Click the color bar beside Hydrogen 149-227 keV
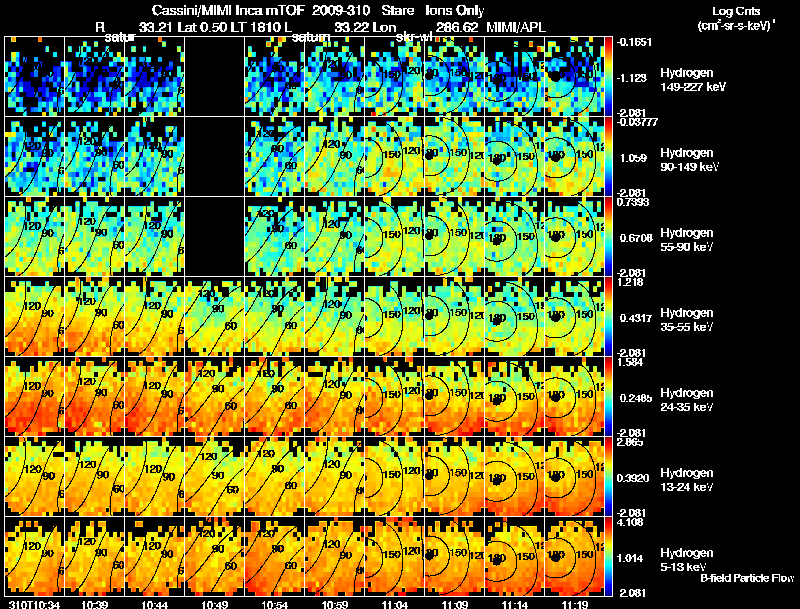This screenshot has width=800, height=609. (608, 77)
